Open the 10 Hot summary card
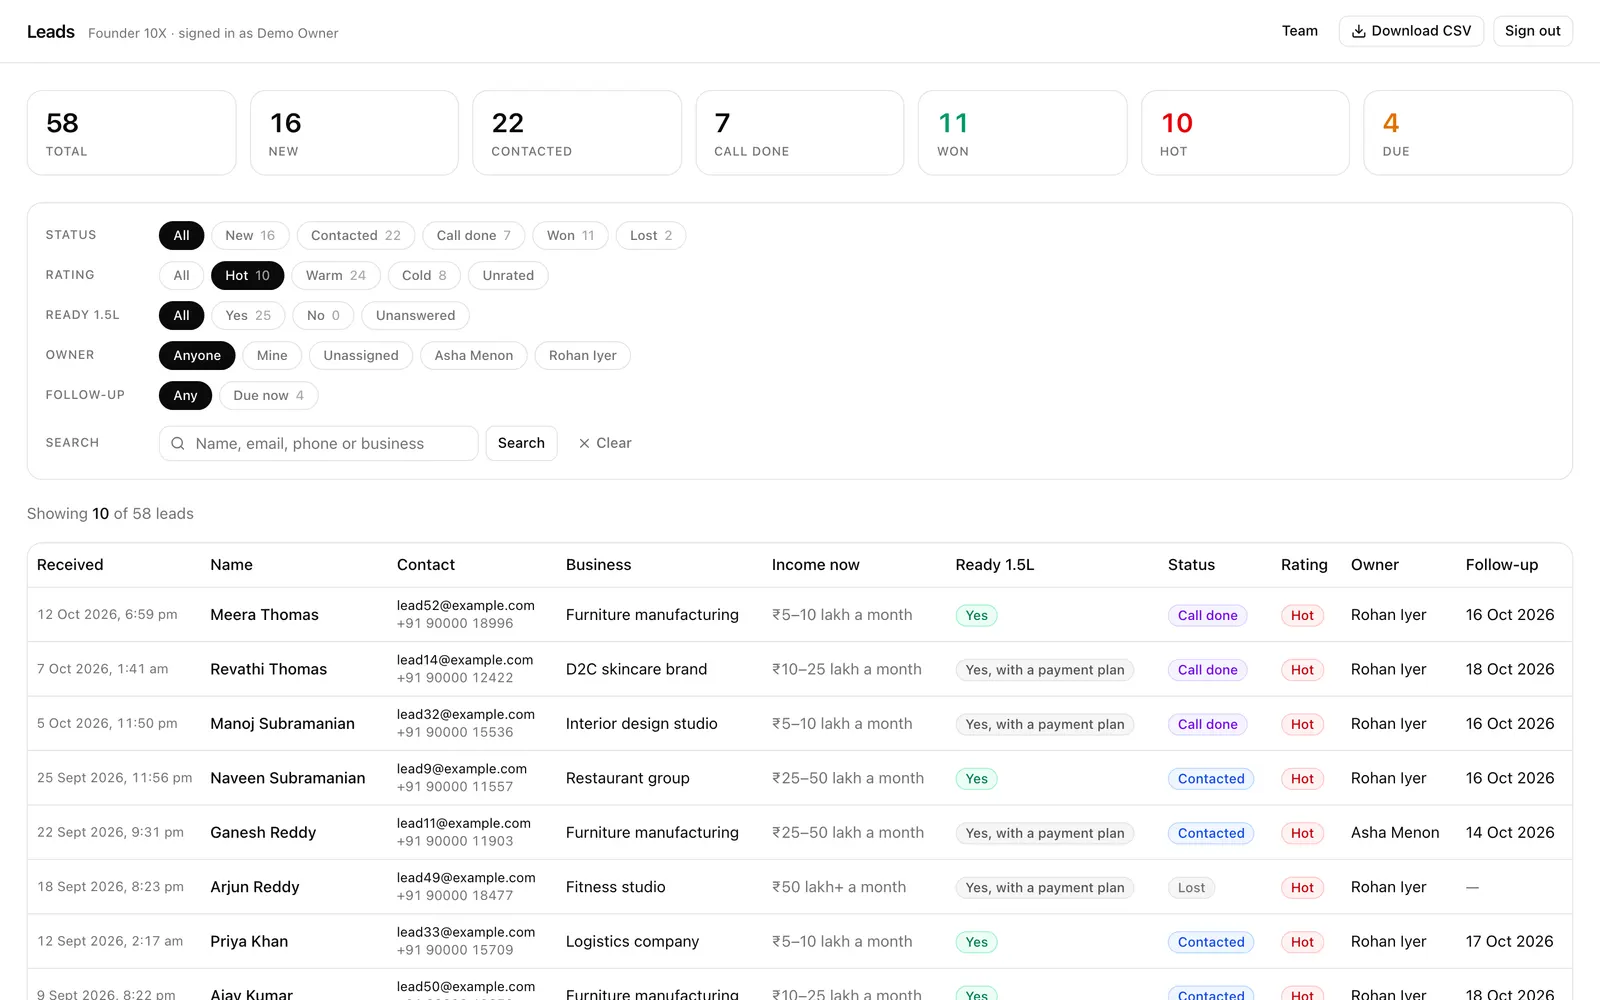The height and width of the screenshot is (1000, 1600). click(x=1245, y=133)
